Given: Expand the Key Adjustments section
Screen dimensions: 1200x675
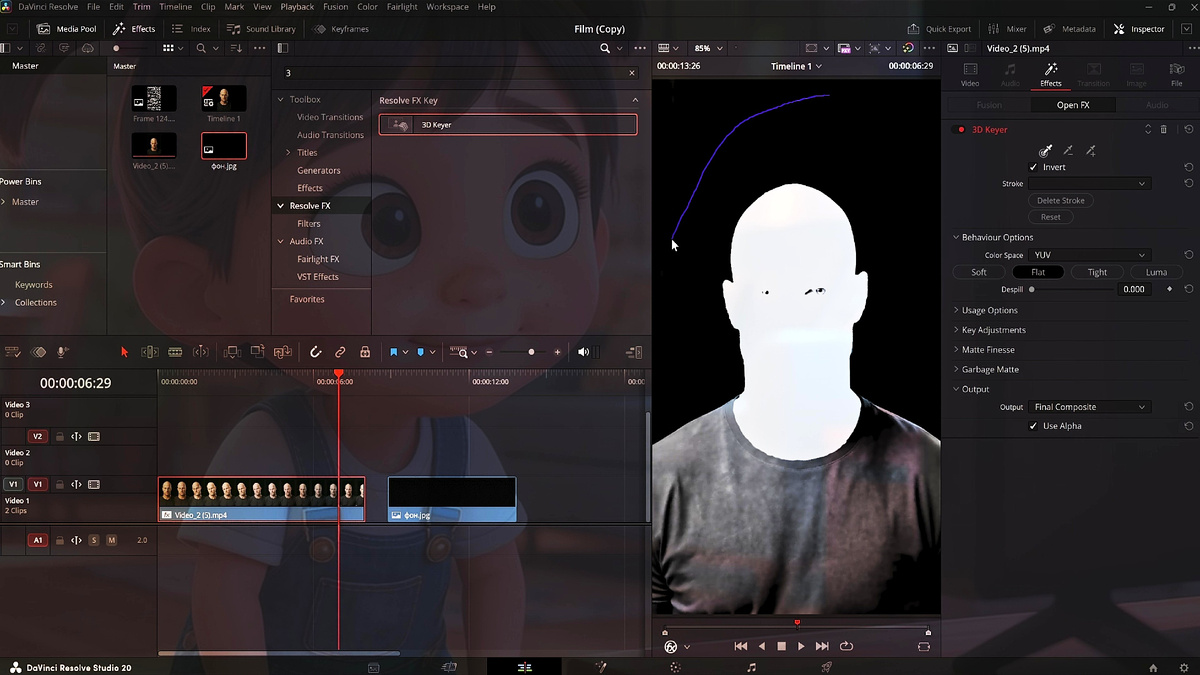Looking at the screenshot, I should (x=993, y=330).
